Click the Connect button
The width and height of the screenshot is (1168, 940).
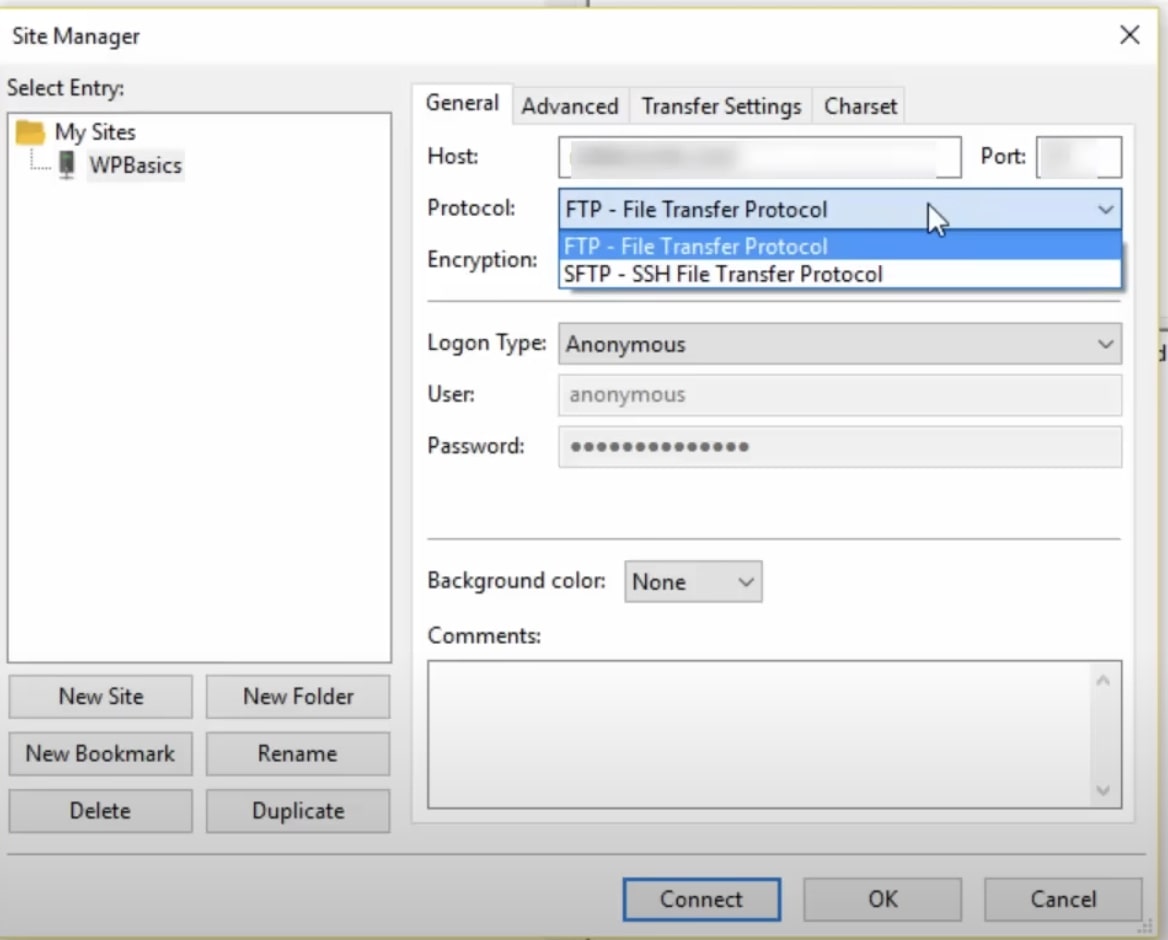[x=702, y=900]
